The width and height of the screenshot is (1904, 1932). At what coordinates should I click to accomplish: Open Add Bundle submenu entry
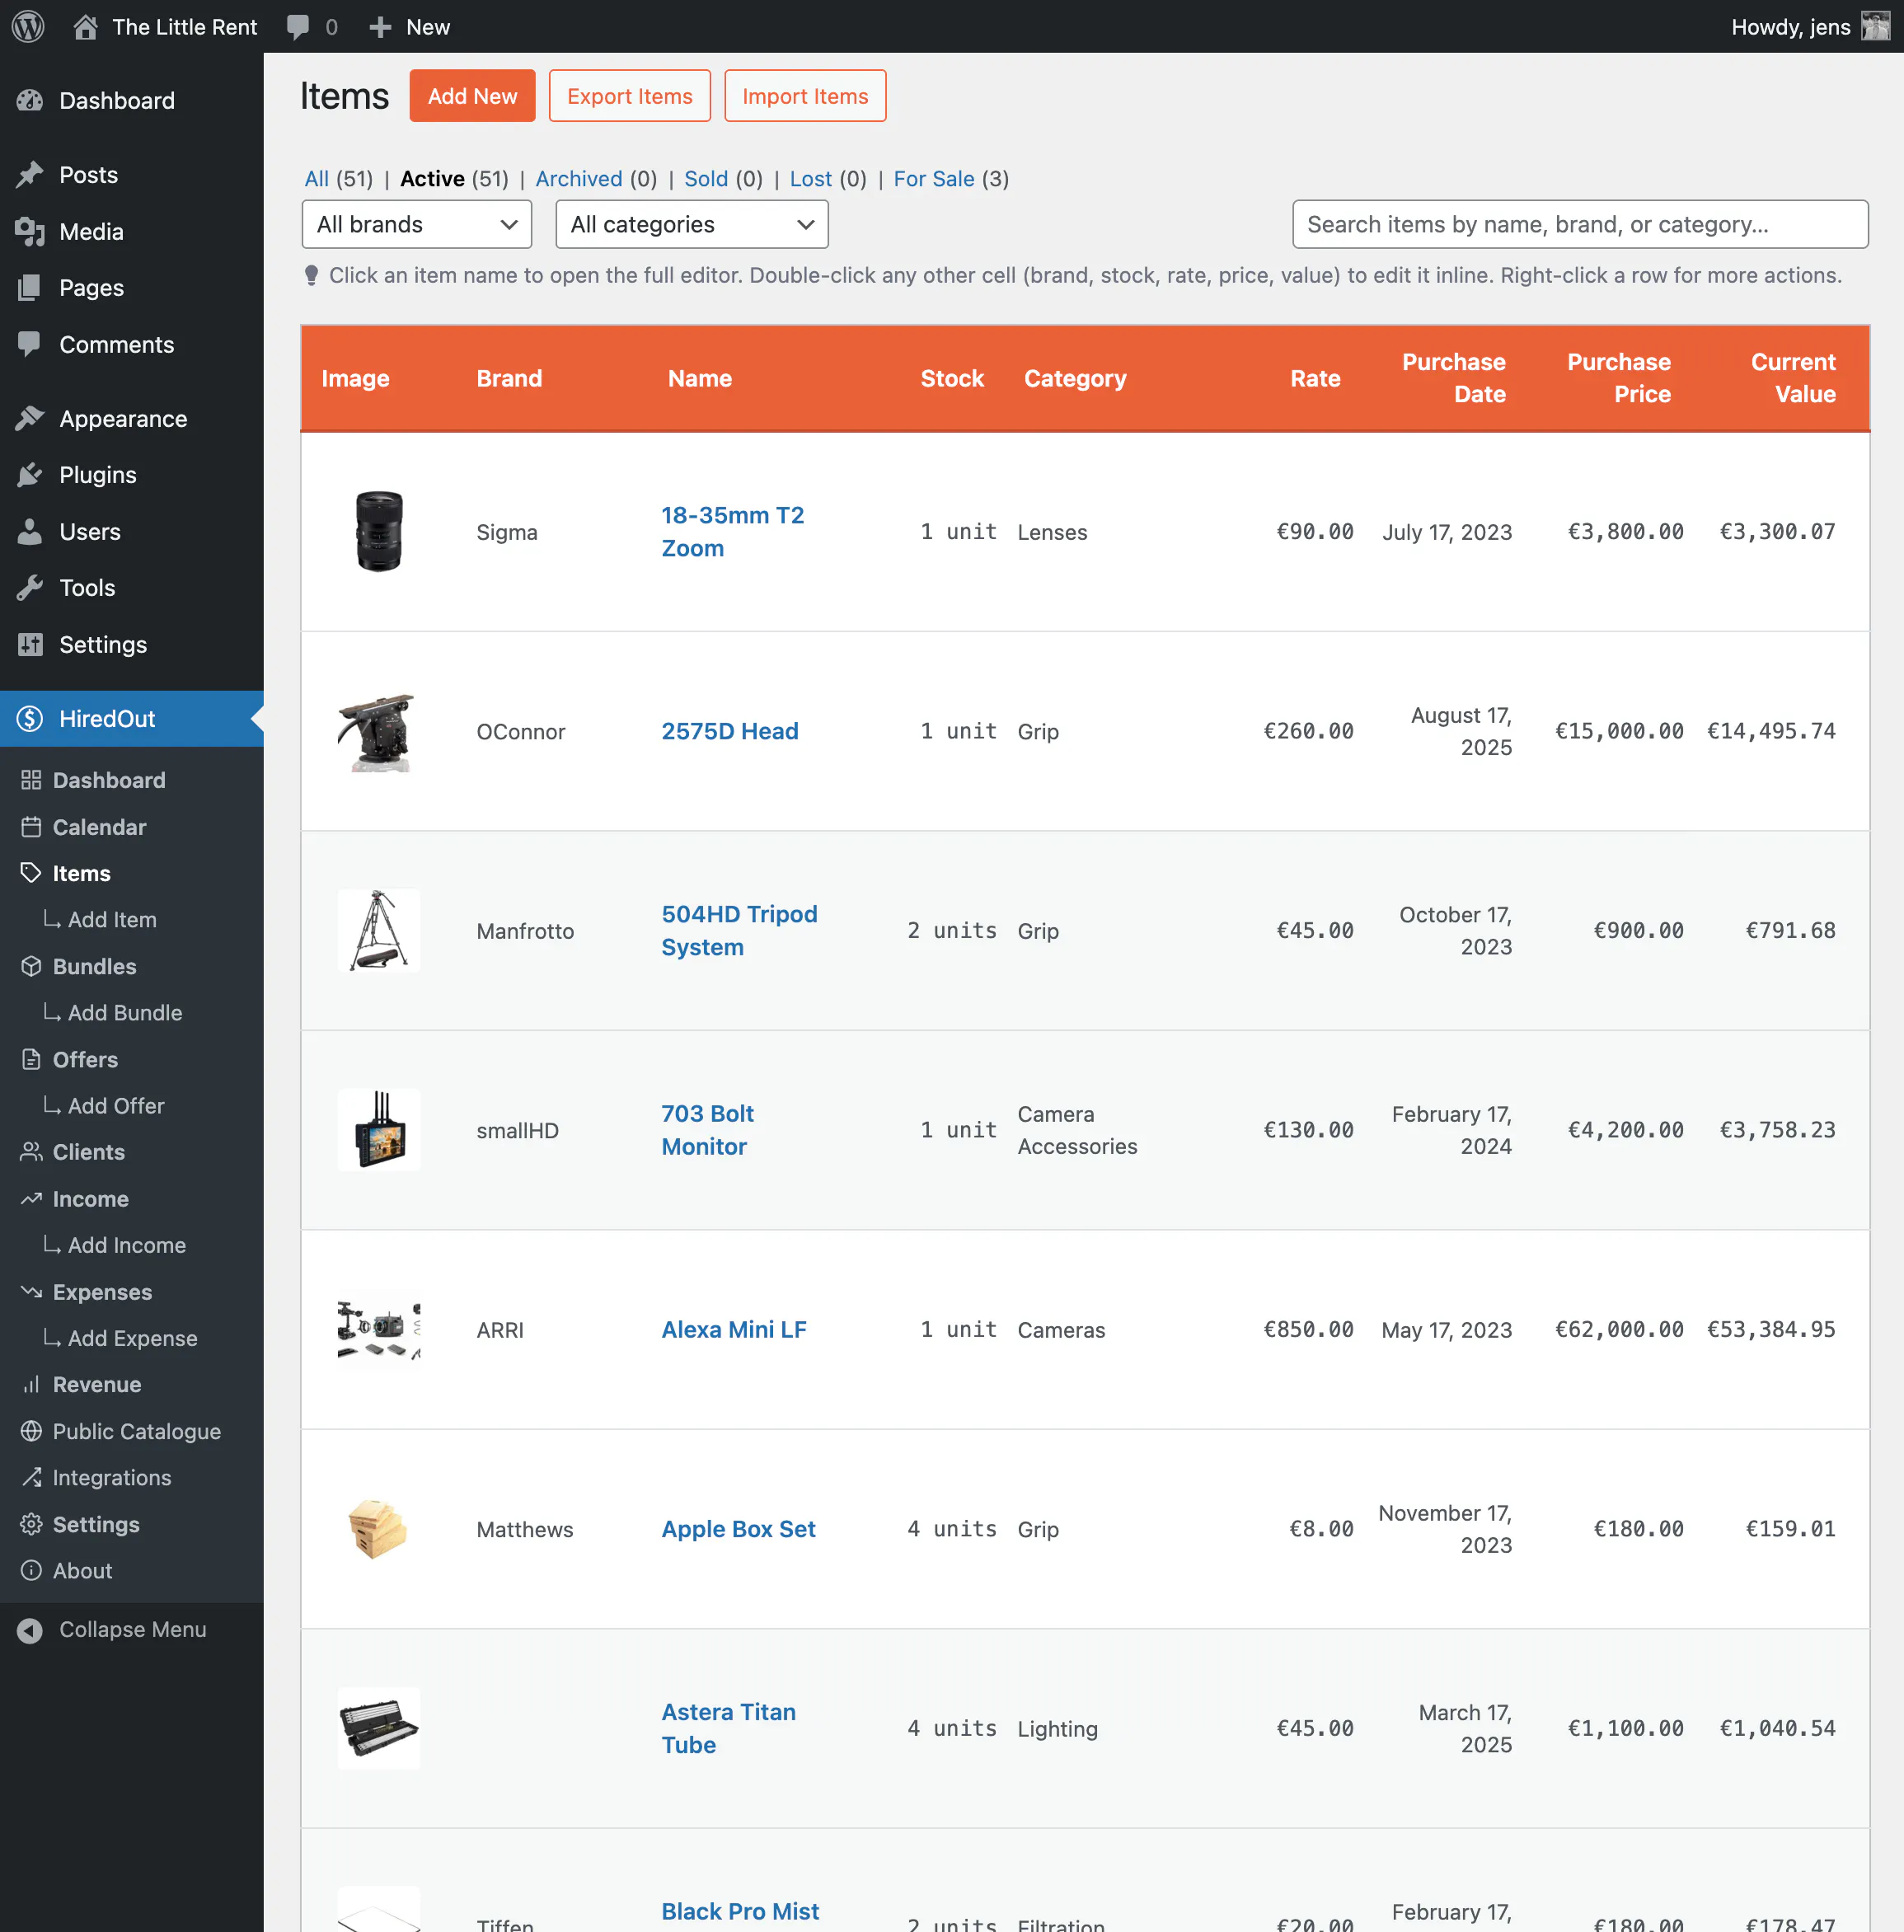[x=125, y=1012]
